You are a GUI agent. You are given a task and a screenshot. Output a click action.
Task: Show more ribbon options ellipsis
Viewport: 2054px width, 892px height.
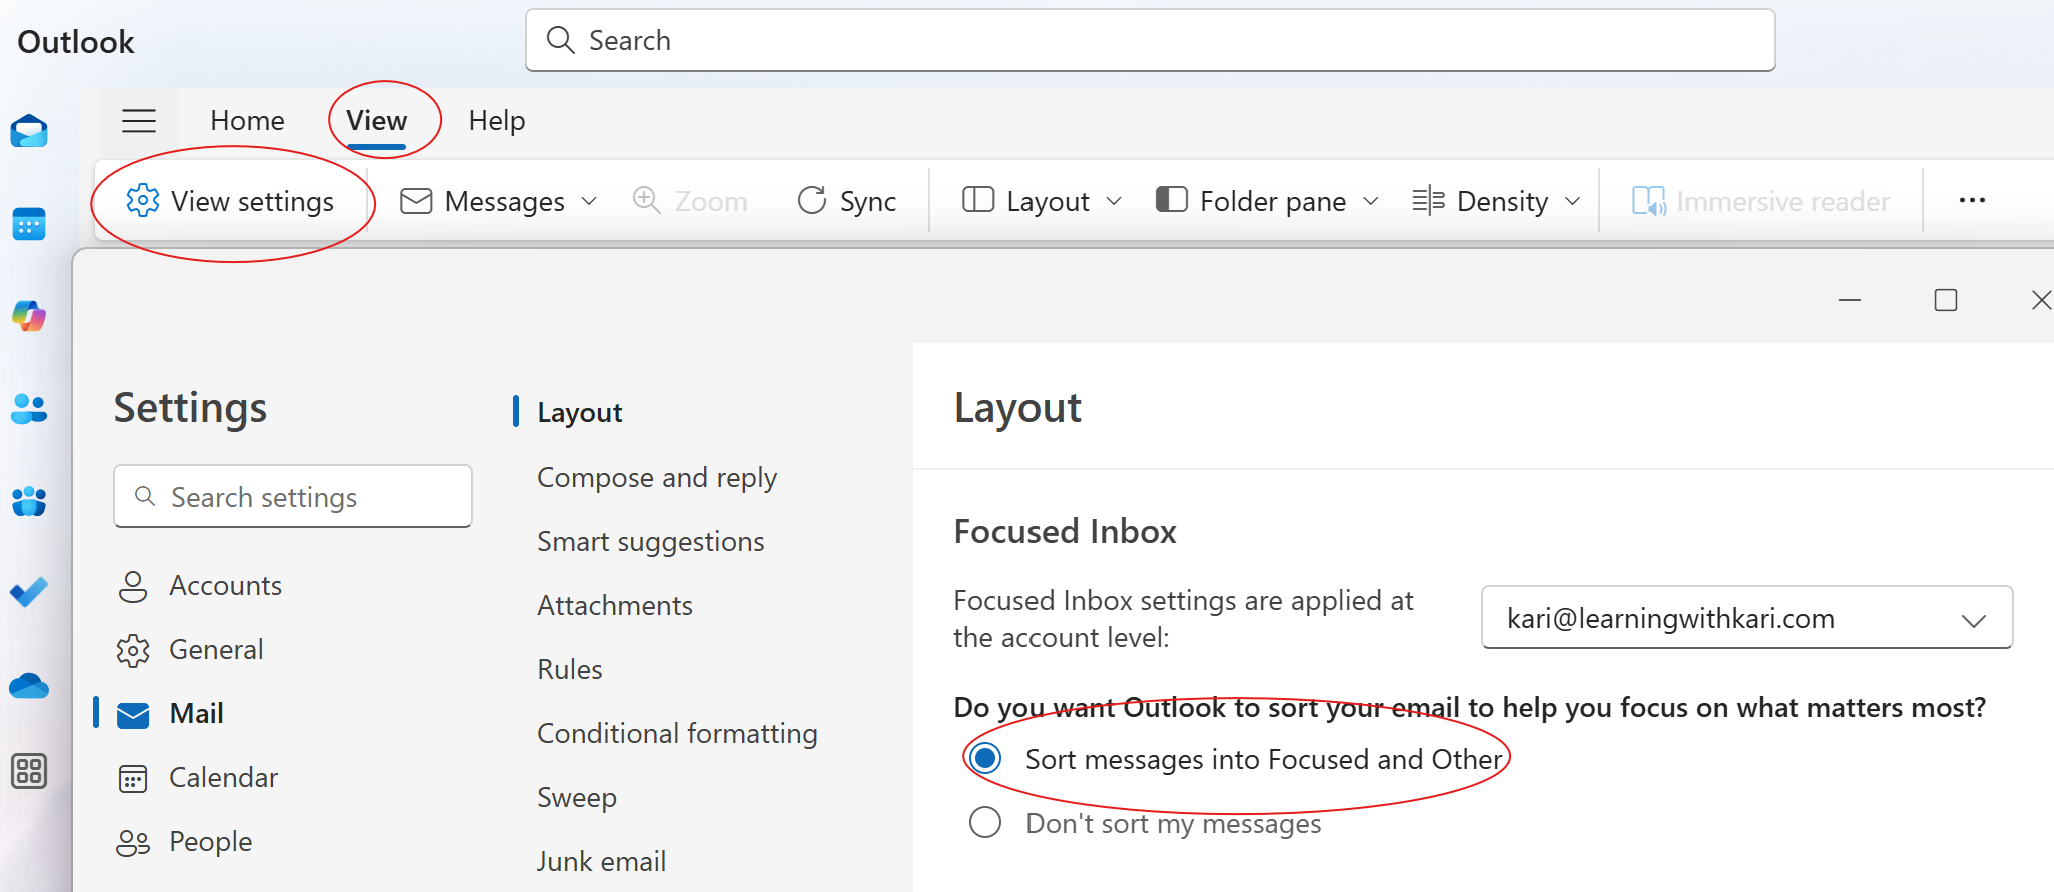(x=1972, y=201)
